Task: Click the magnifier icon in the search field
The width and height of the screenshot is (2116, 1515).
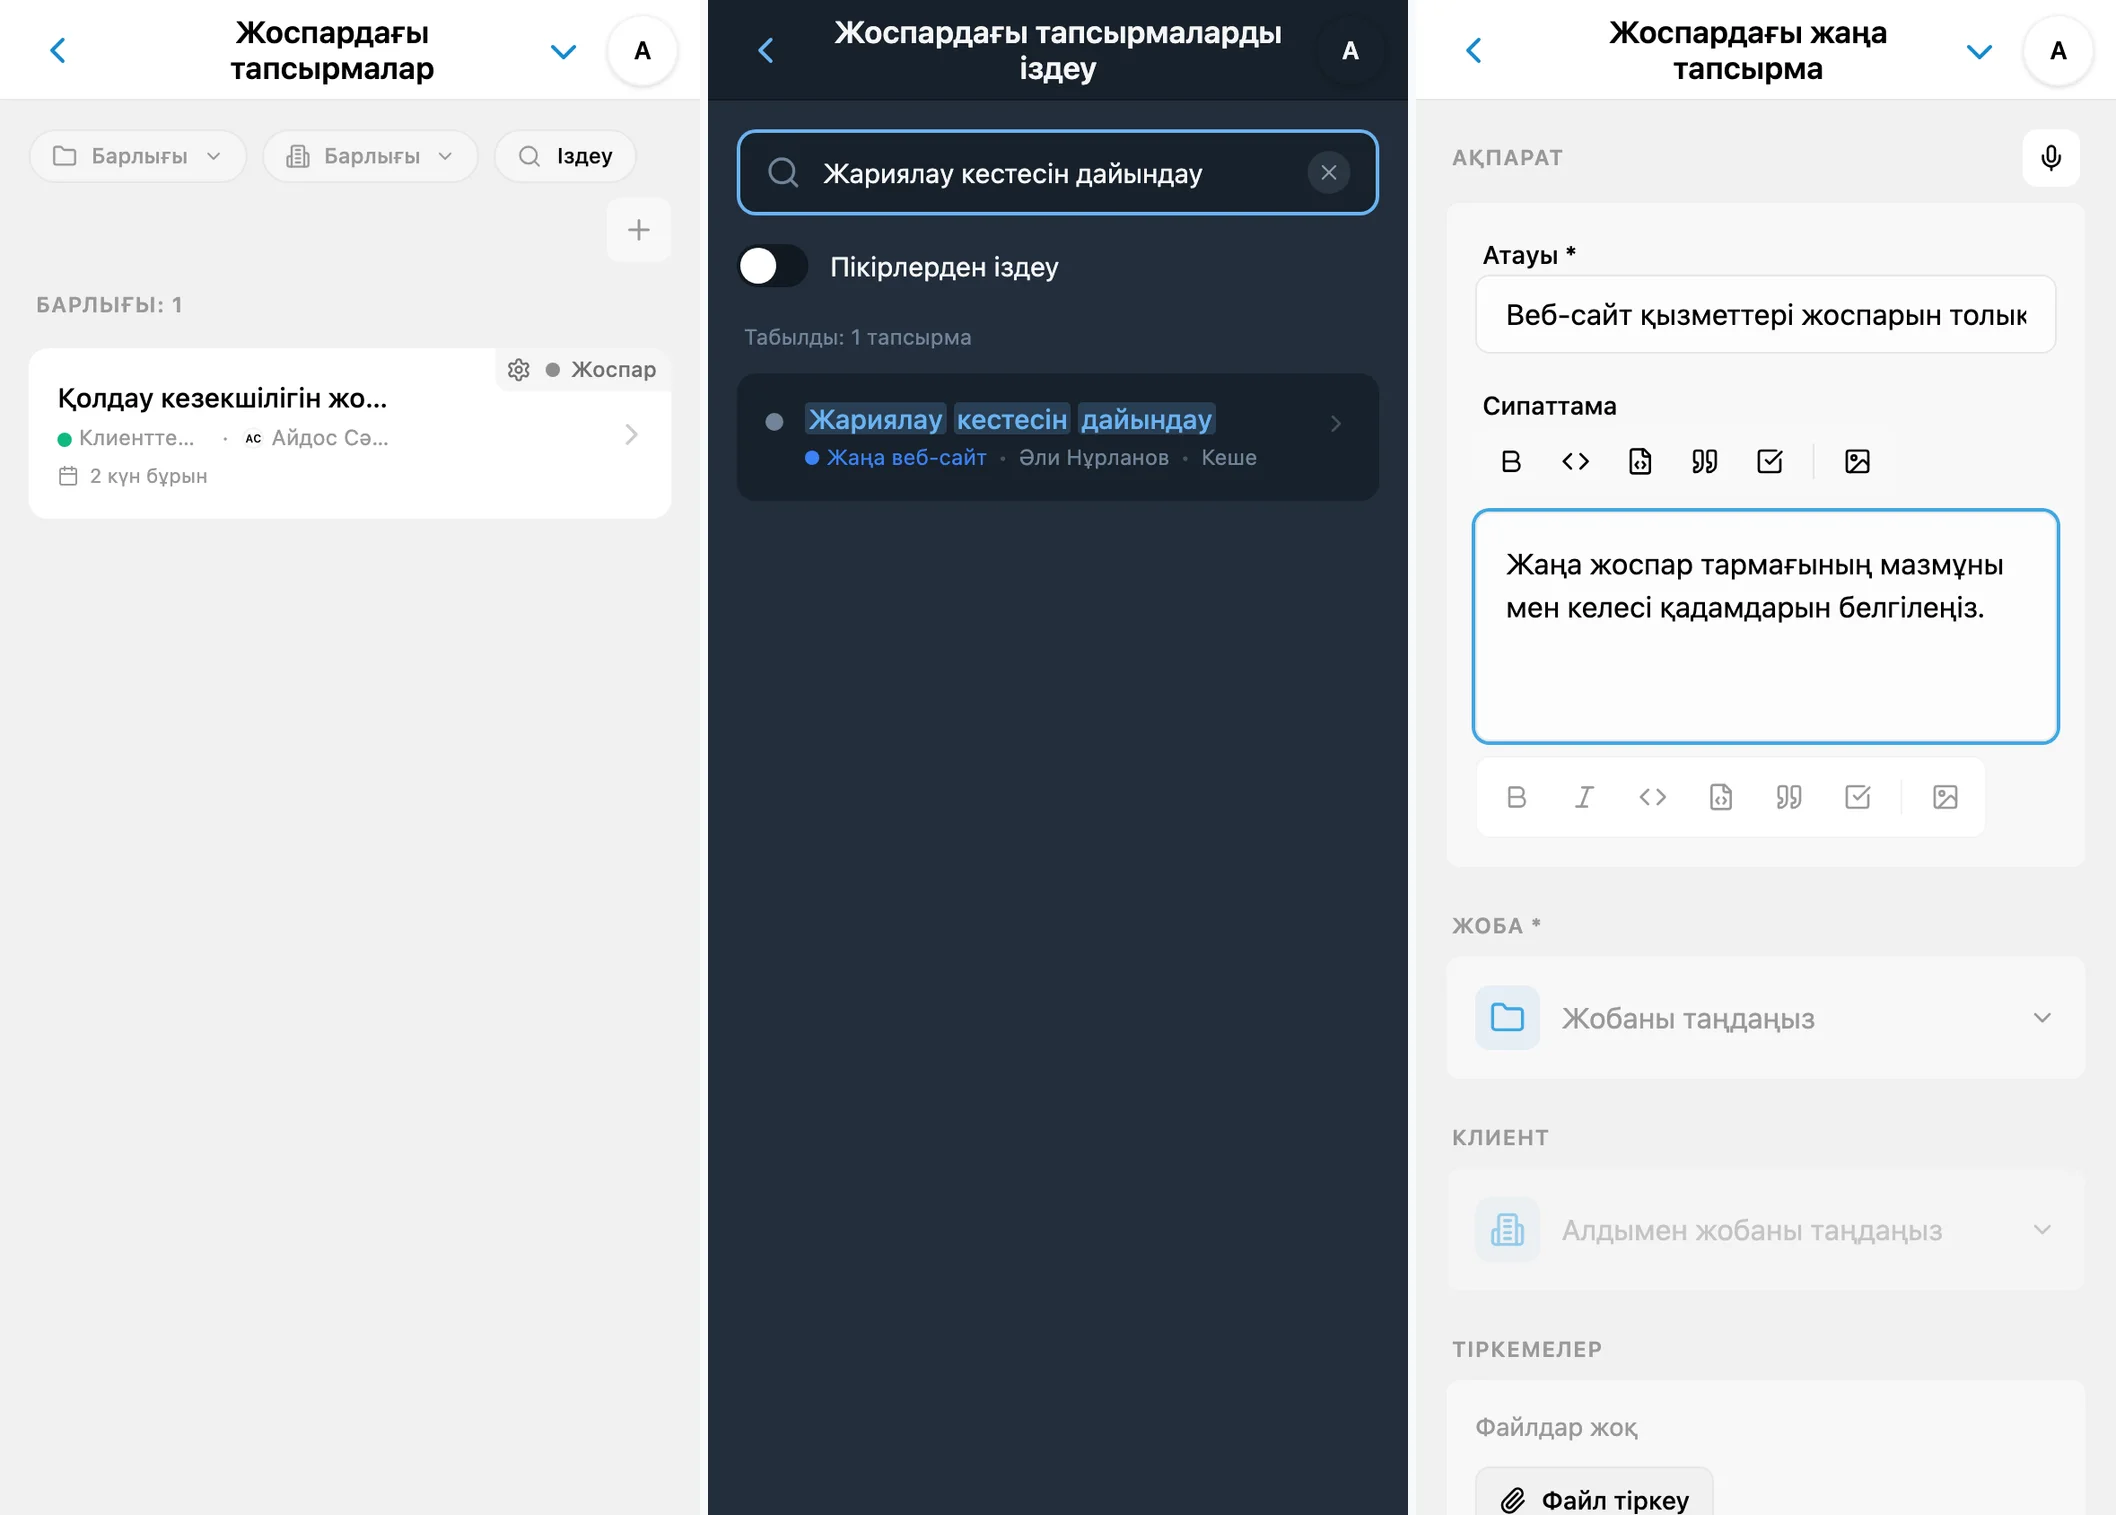Action: click(783, 173)
